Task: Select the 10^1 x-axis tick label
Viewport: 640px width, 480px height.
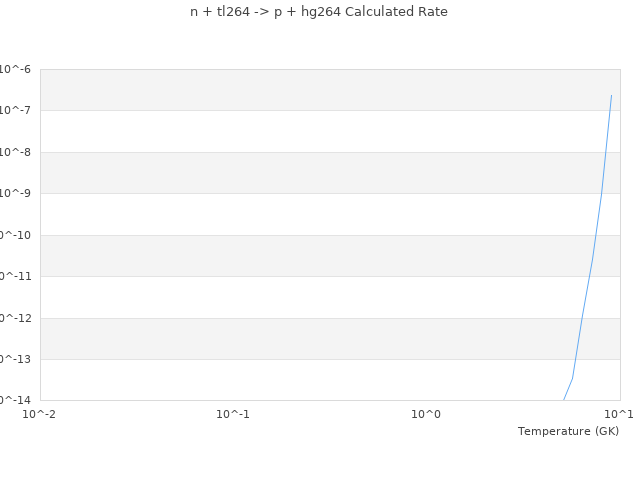Action: tap(618, 413)
